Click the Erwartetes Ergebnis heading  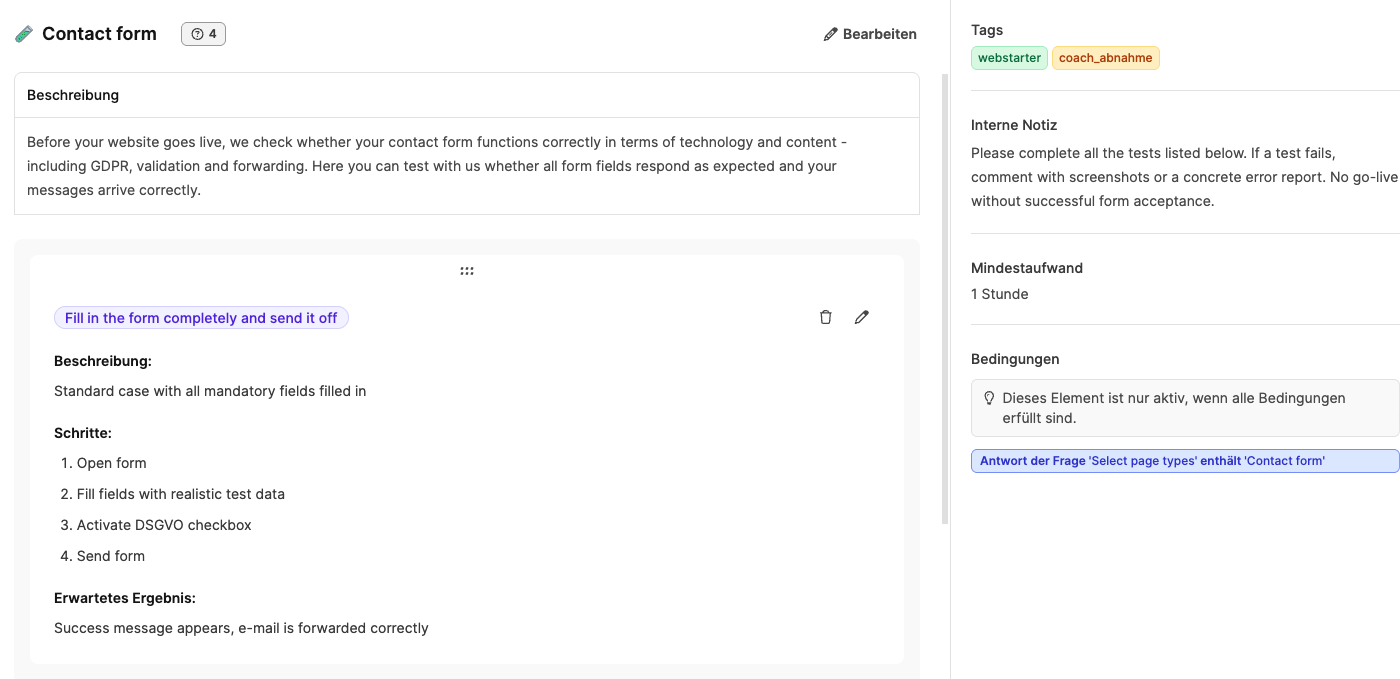coord(125,598)
